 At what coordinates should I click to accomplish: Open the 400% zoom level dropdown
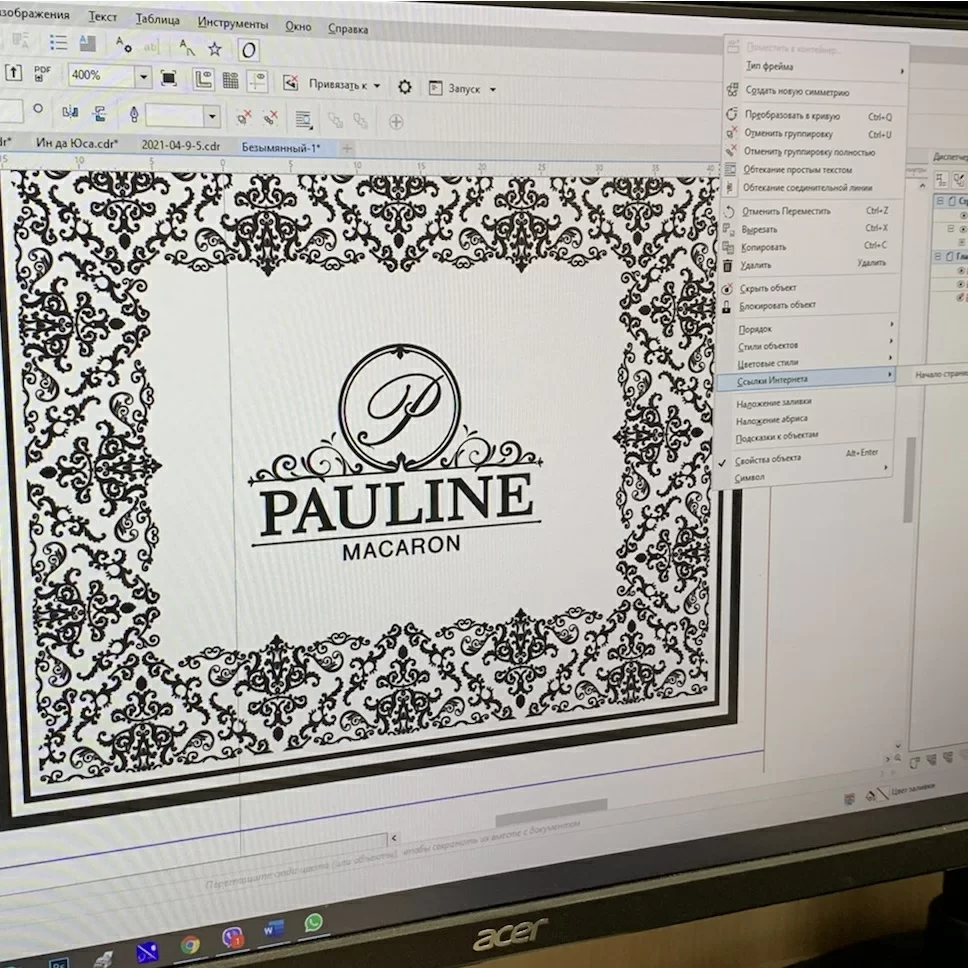coord(143,76)
